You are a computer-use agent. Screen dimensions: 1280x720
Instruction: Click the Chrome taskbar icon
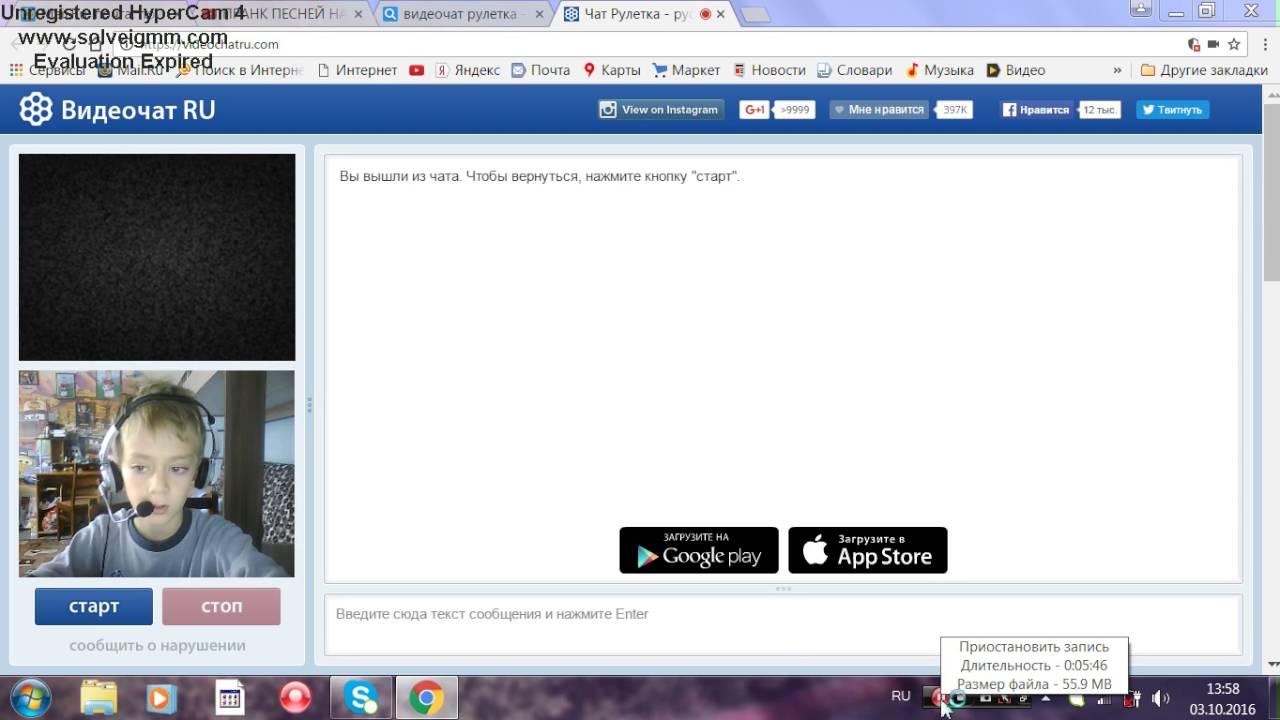(x=426, y=697)
